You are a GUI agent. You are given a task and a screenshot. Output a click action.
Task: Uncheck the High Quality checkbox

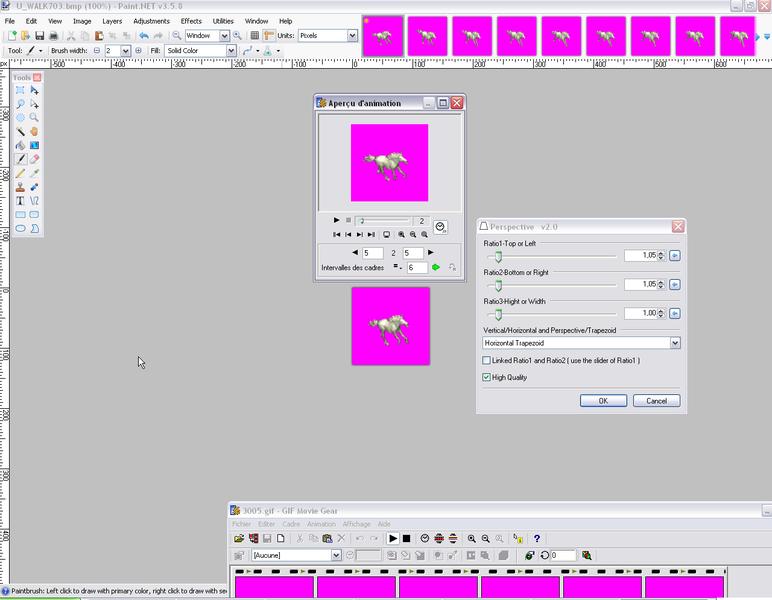pos(486,377)
